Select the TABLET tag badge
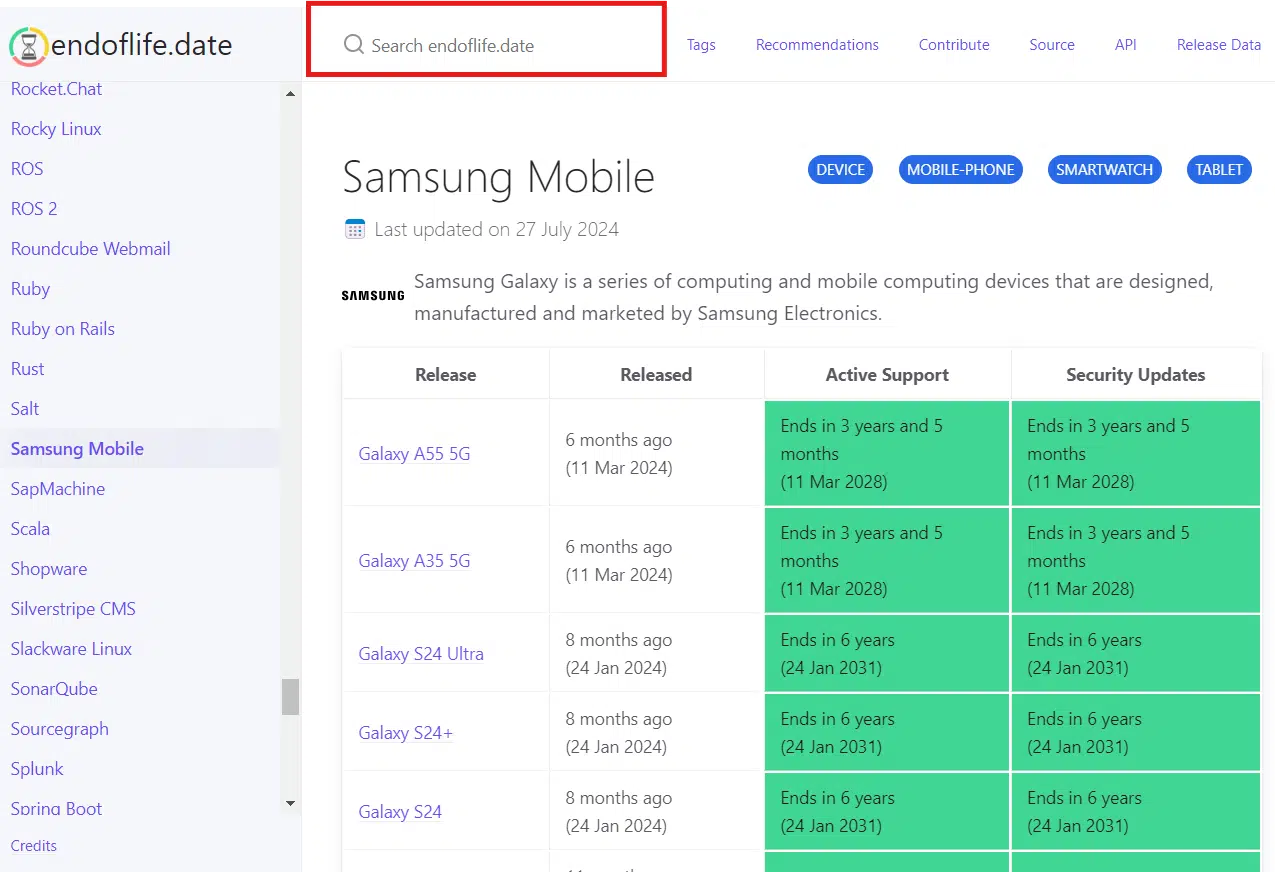This screenshot has height=872, width=1275. pyautogui.click(x=1219, y=170)
